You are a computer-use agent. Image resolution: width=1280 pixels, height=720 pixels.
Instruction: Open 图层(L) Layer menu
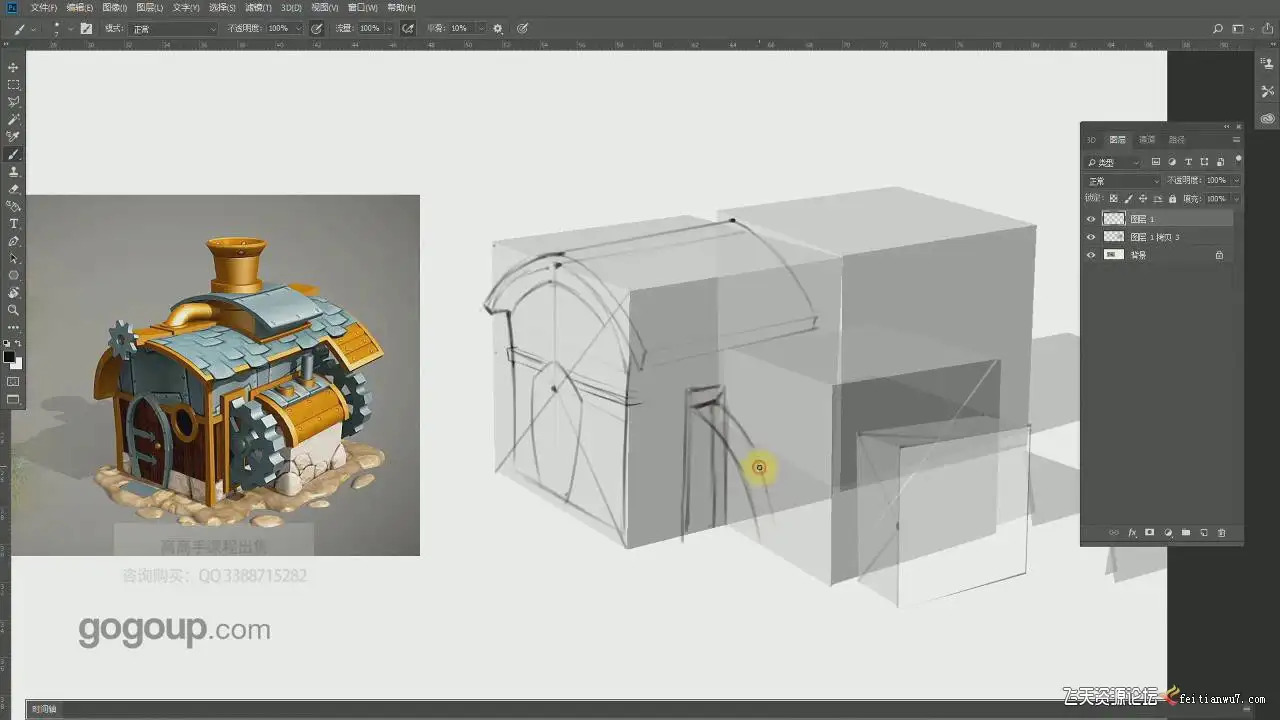(149, 7)
